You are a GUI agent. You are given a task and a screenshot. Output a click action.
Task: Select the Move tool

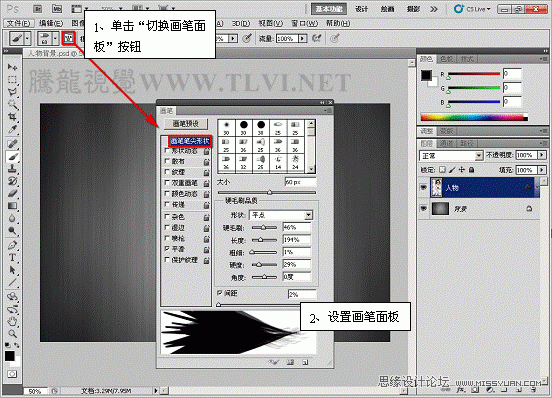pos(12,67)
